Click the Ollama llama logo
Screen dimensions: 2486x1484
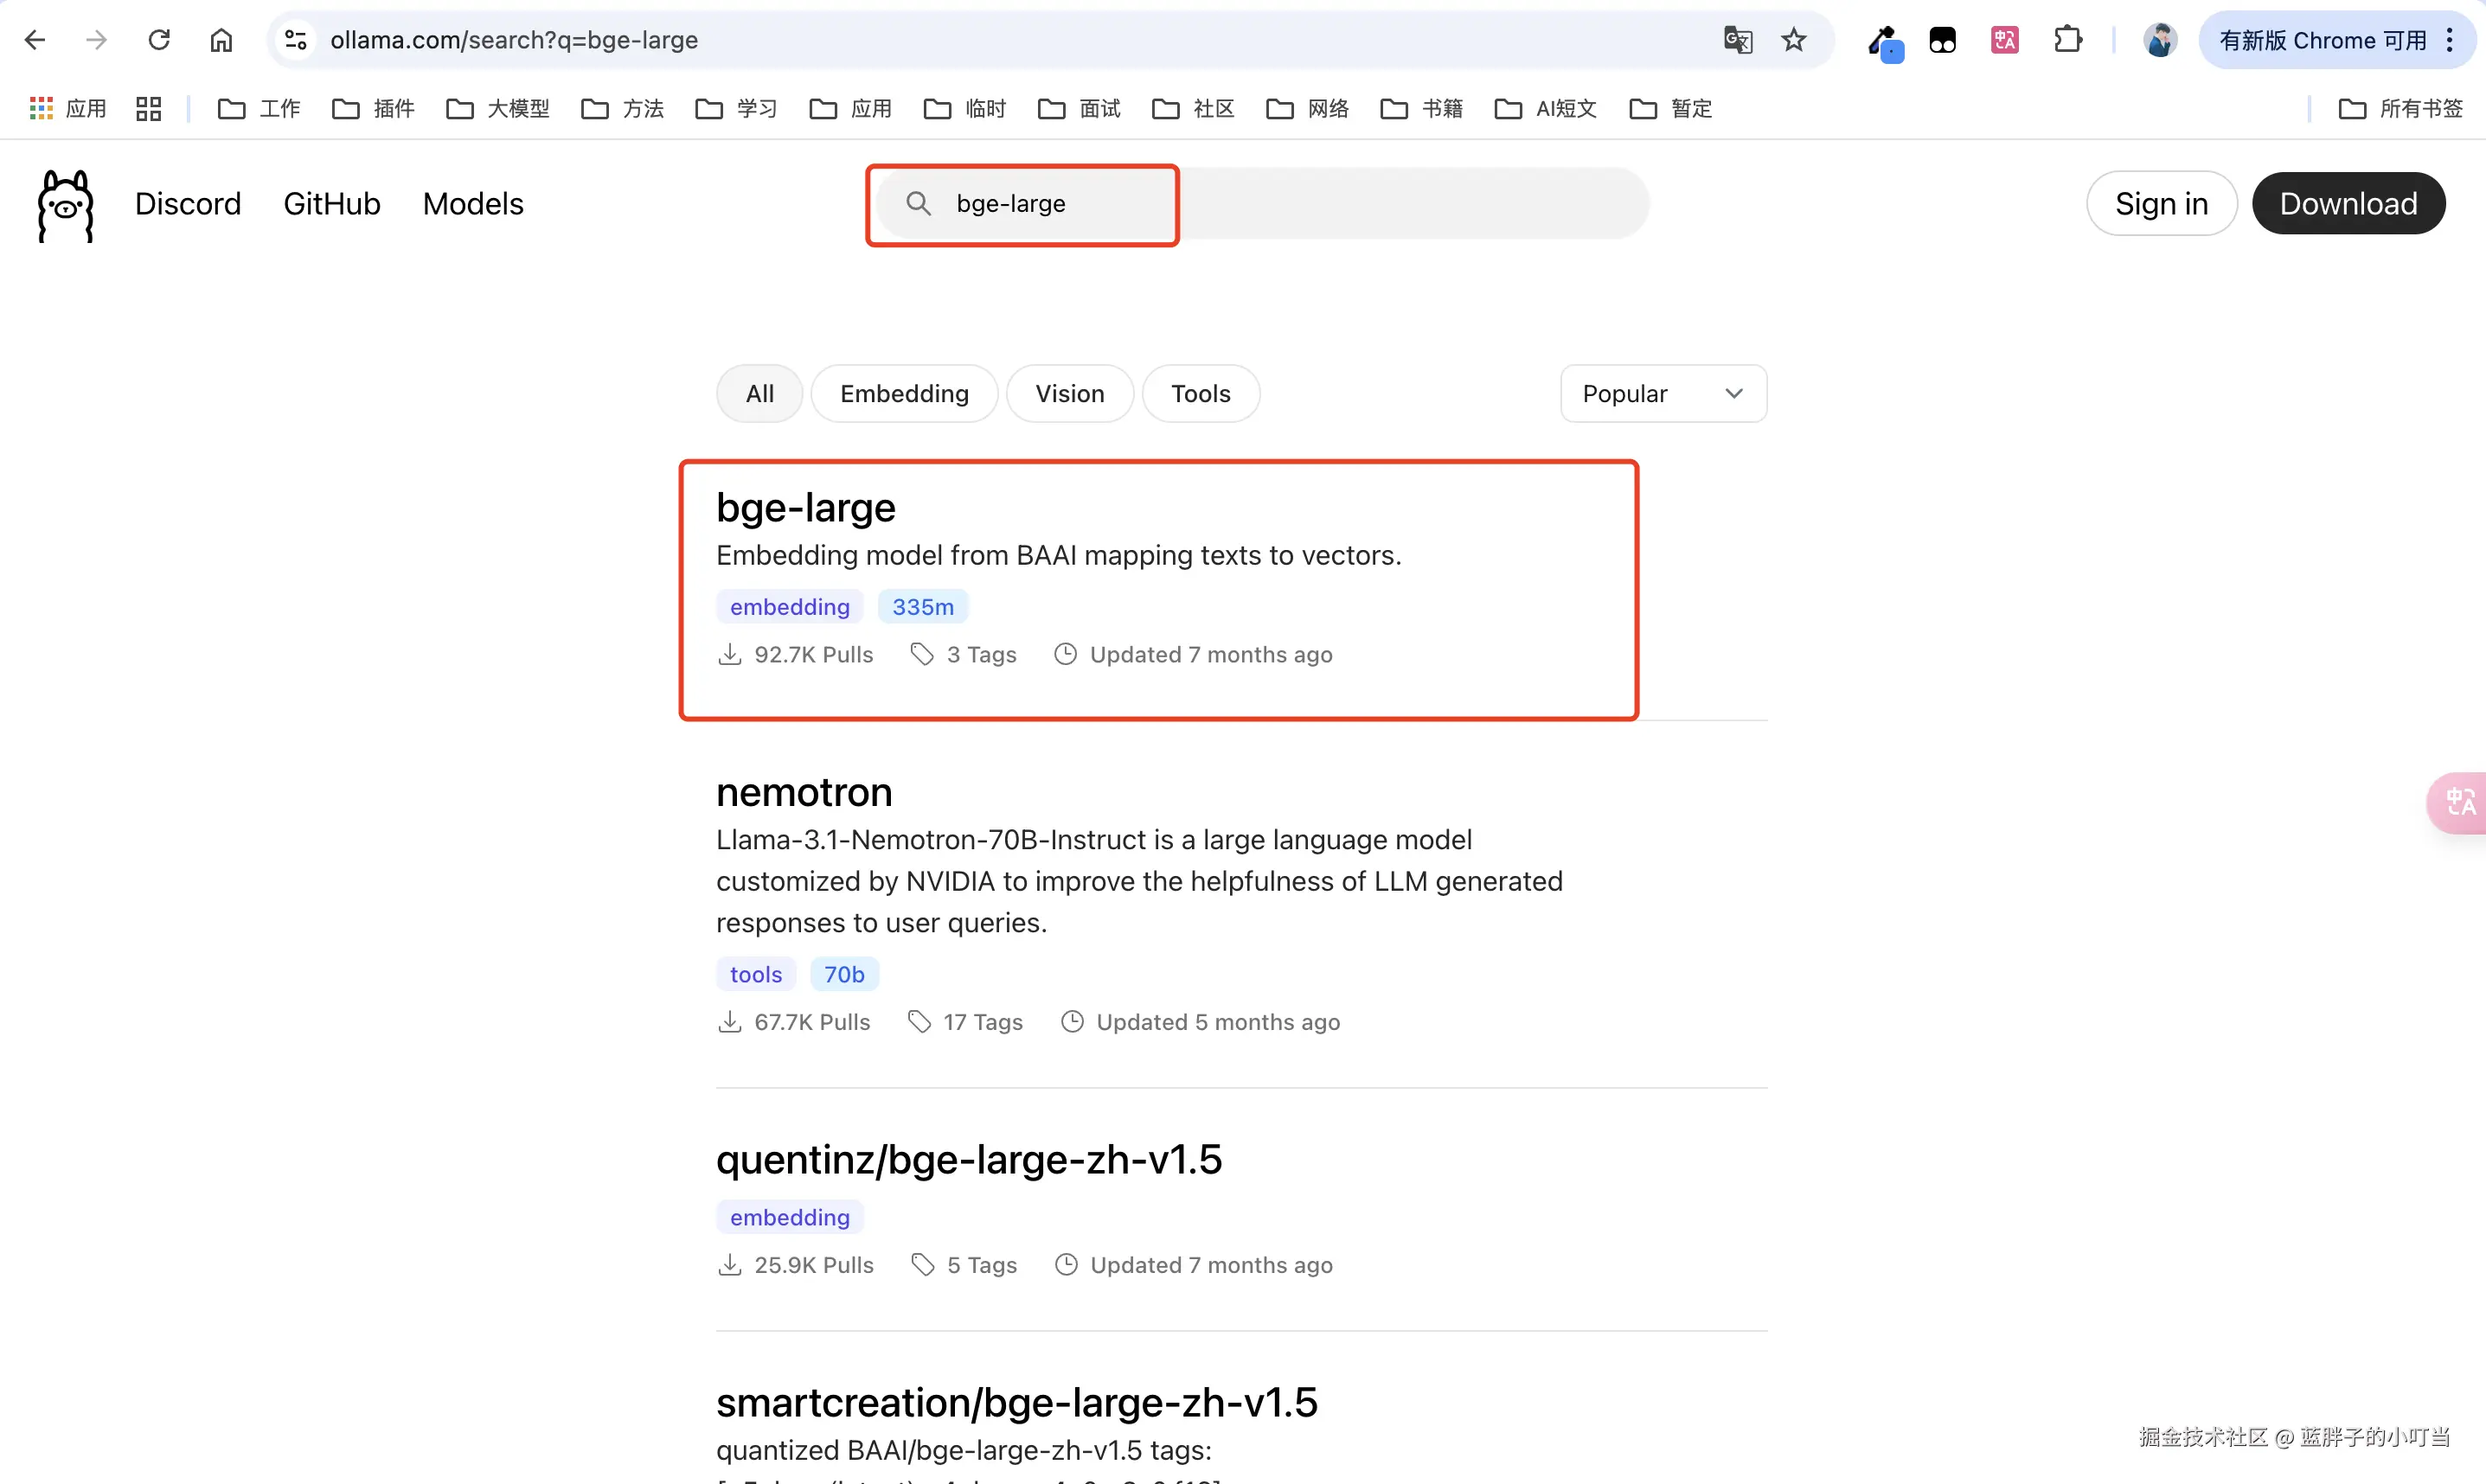tap(64, 205)
